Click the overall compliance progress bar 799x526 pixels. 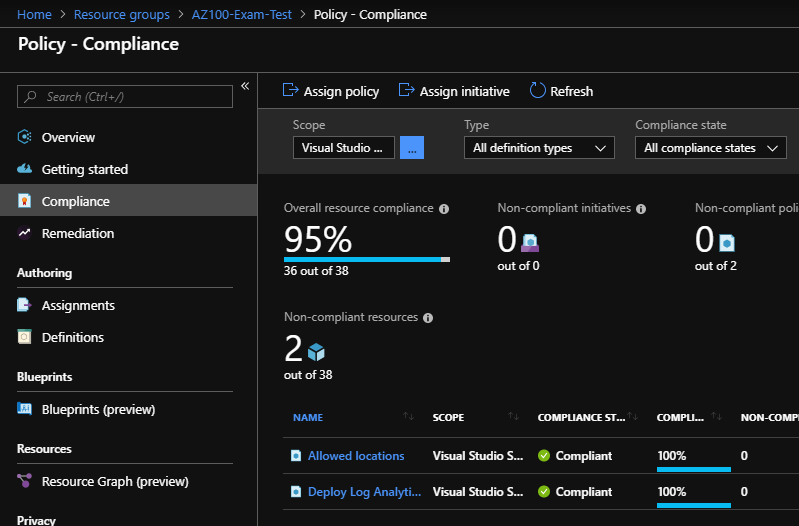366,259
